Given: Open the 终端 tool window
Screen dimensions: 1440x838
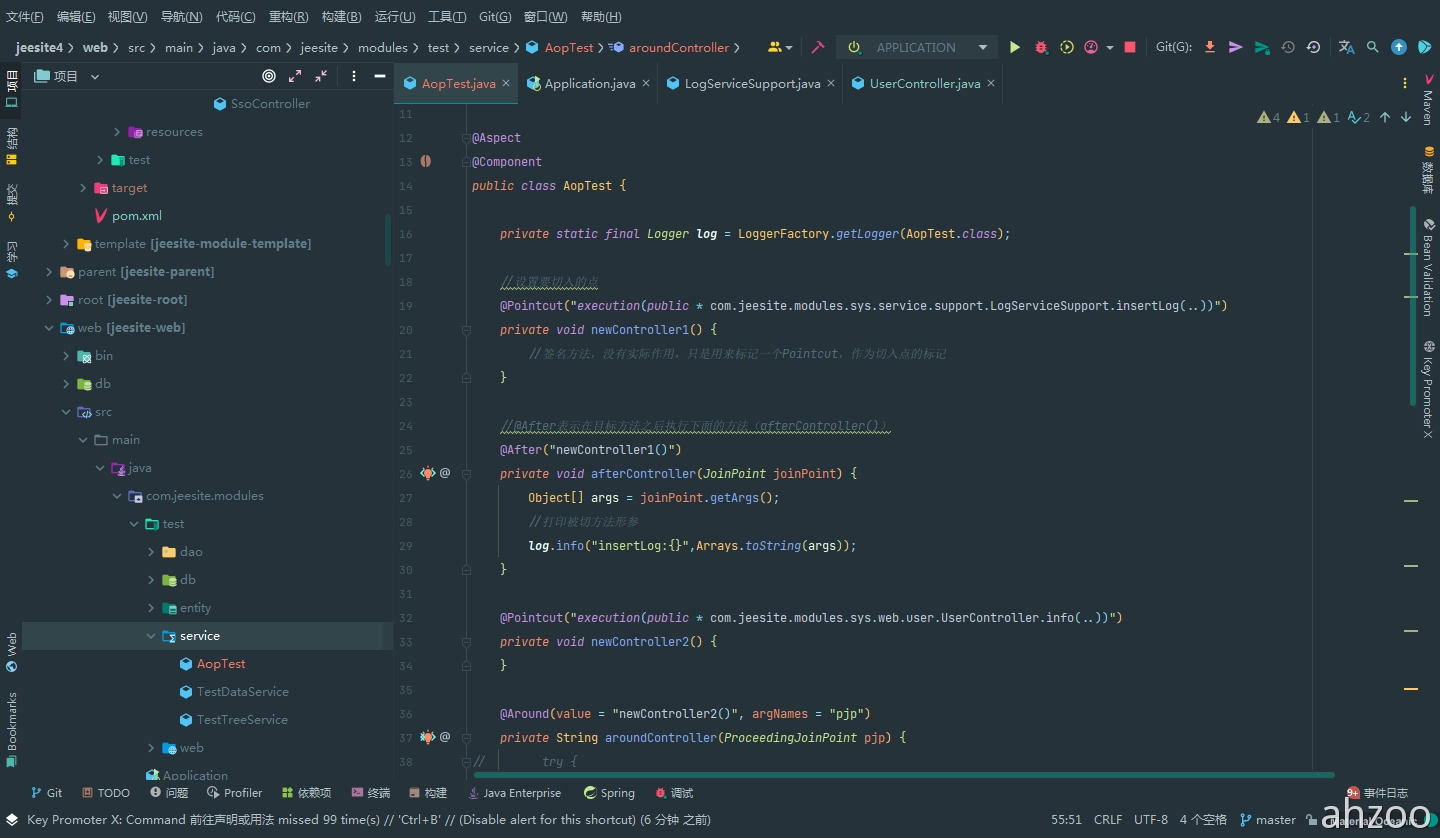Looking at the screenshot, I should 371,793.
